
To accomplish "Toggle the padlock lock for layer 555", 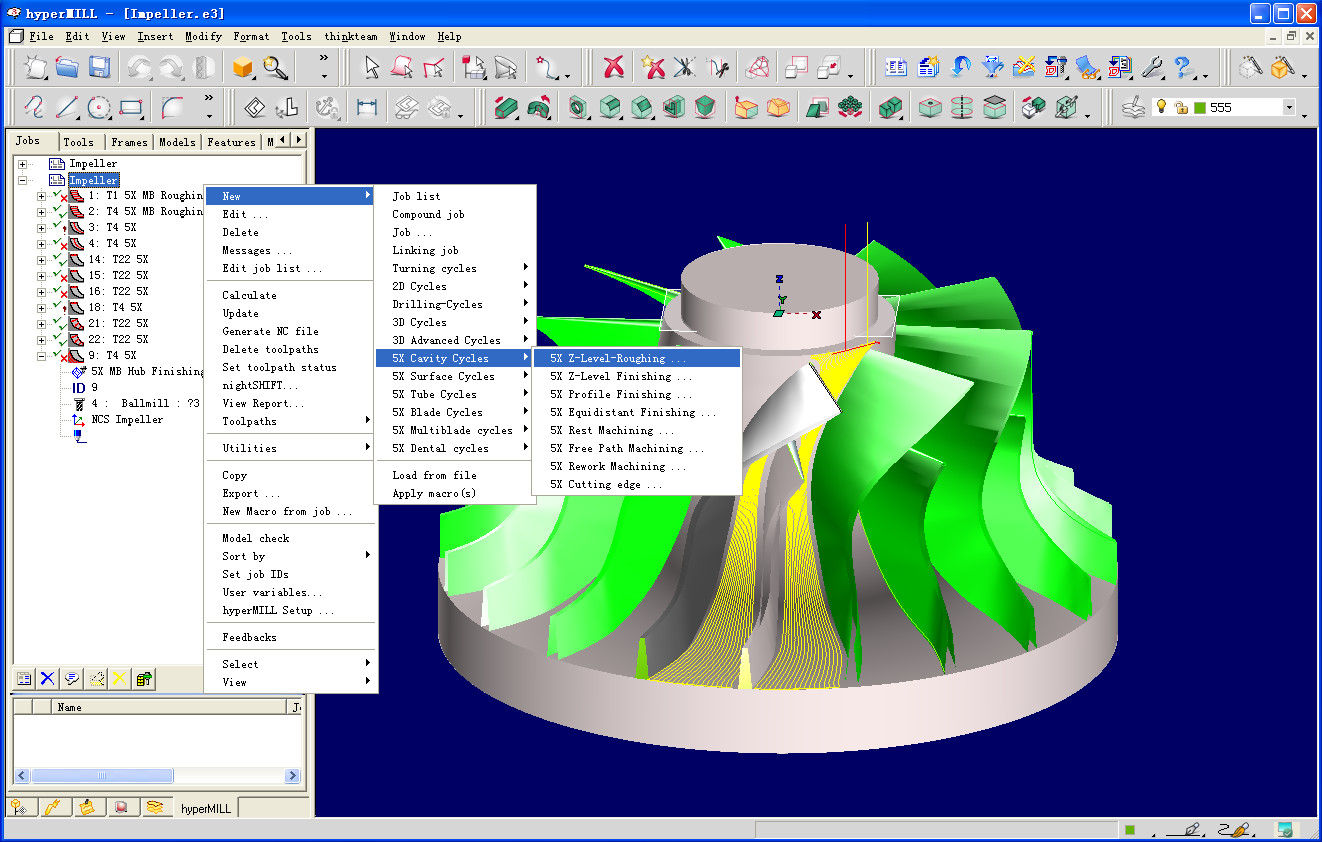I will pyautogui.click(x=1180, y=107).
